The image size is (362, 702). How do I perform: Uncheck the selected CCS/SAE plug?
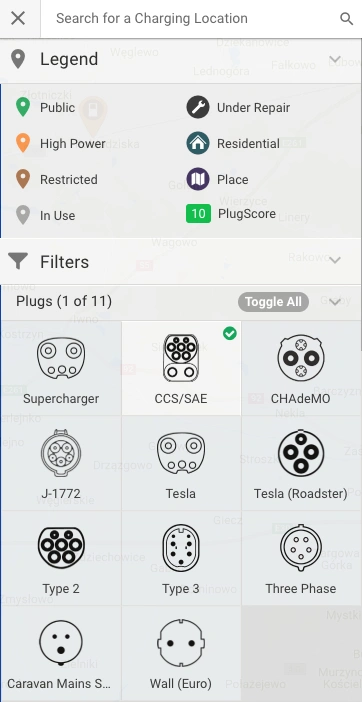pos(181,368)
